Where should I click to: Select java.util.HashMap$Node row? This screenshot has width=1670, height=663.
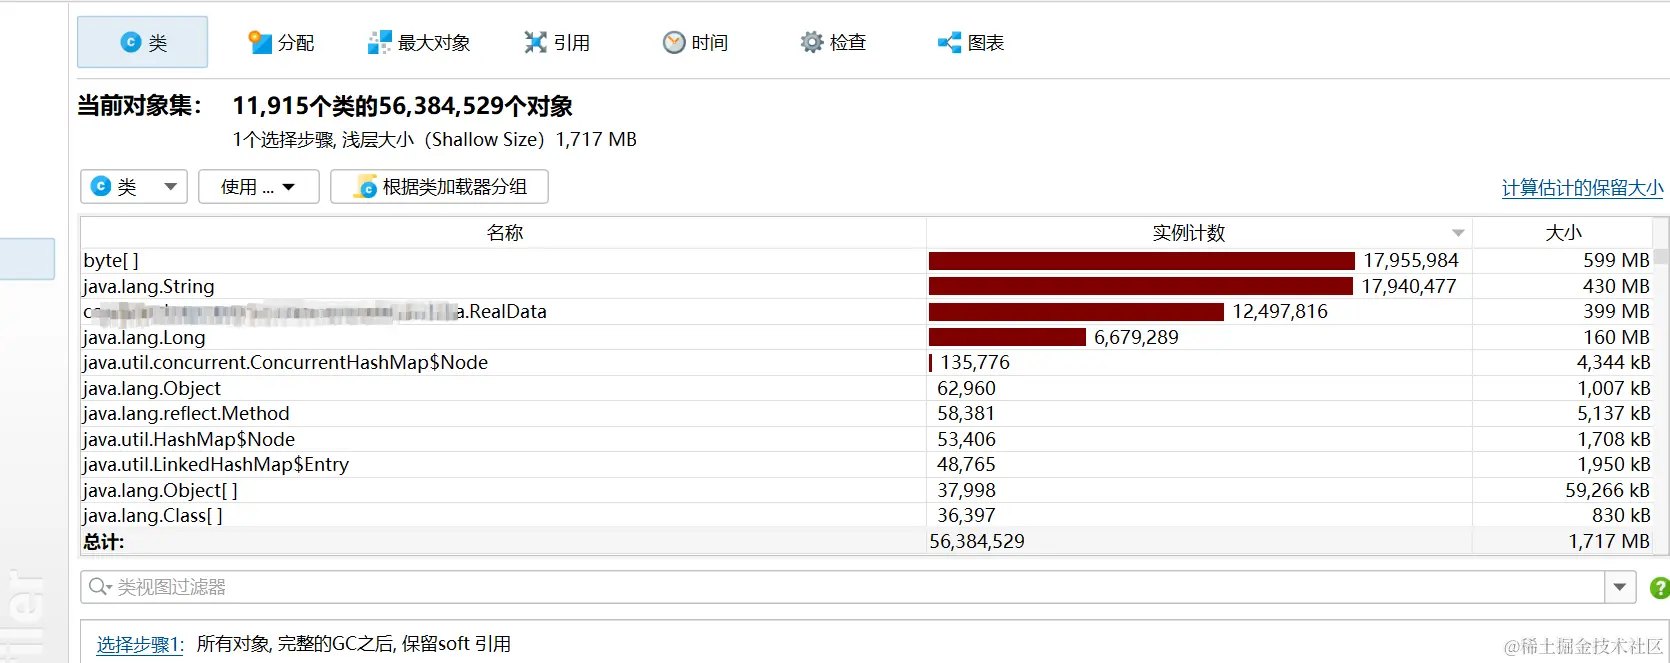(867, 439)
